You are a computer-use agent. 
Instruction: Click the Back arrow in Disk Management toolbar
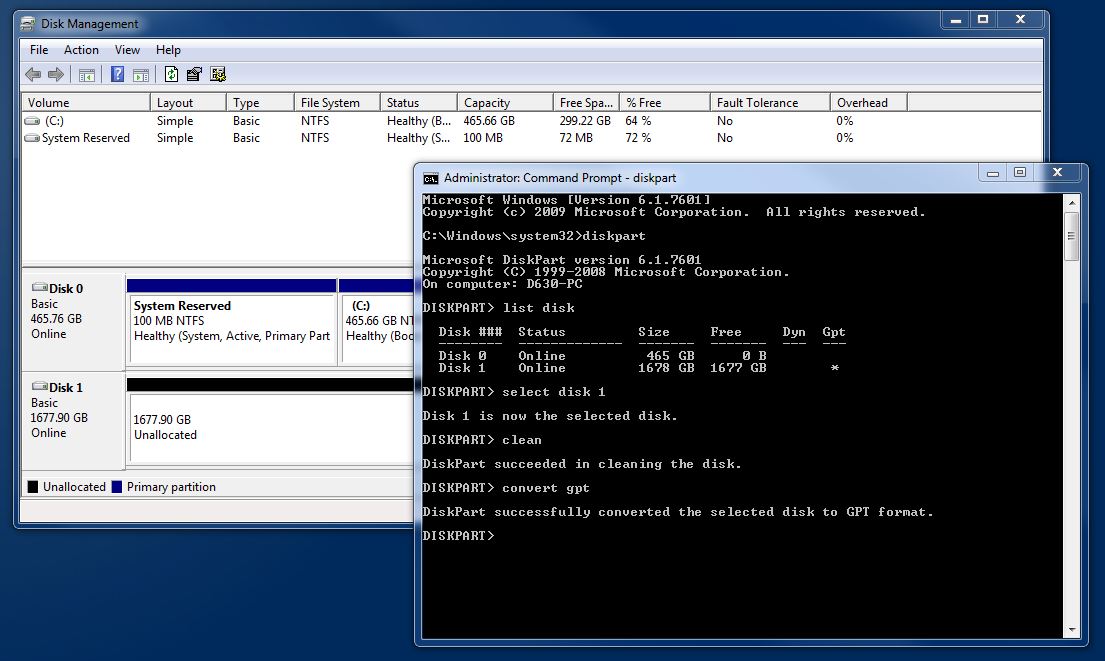33,74
